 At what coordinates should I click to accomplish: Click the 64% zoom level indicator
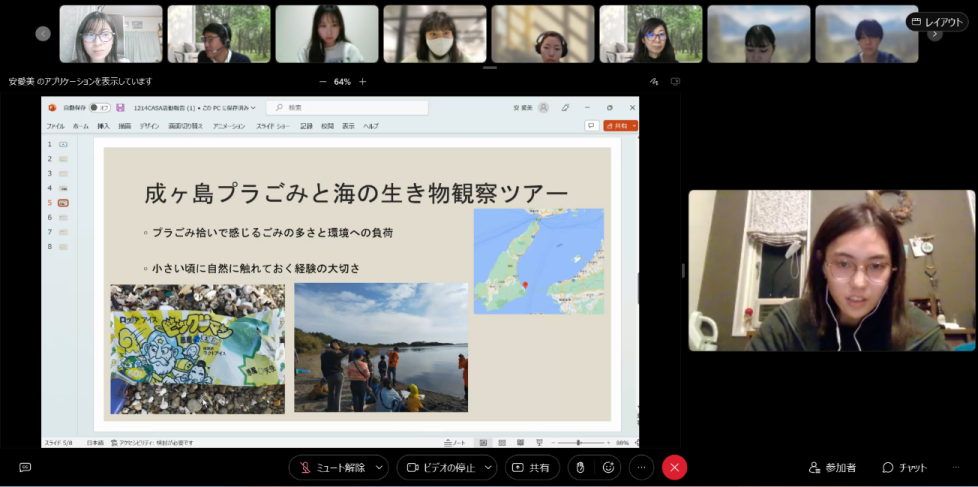tap(342, 82)
